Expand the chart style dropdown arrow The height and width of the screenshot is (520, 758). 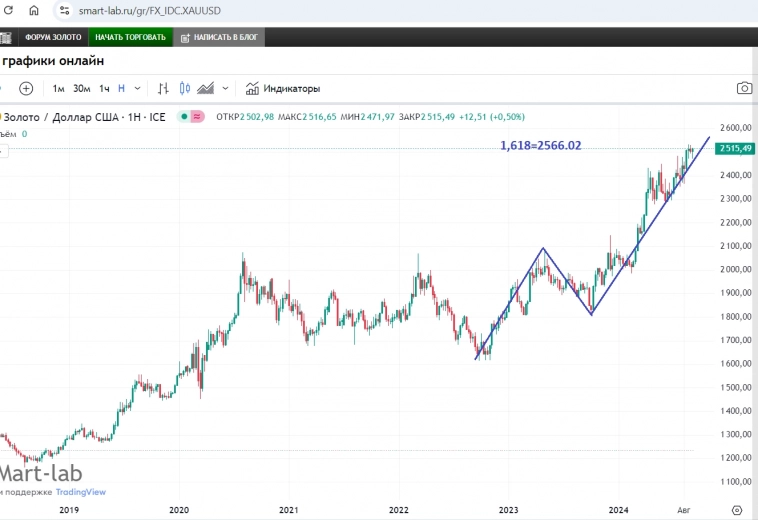click(226, 88)
